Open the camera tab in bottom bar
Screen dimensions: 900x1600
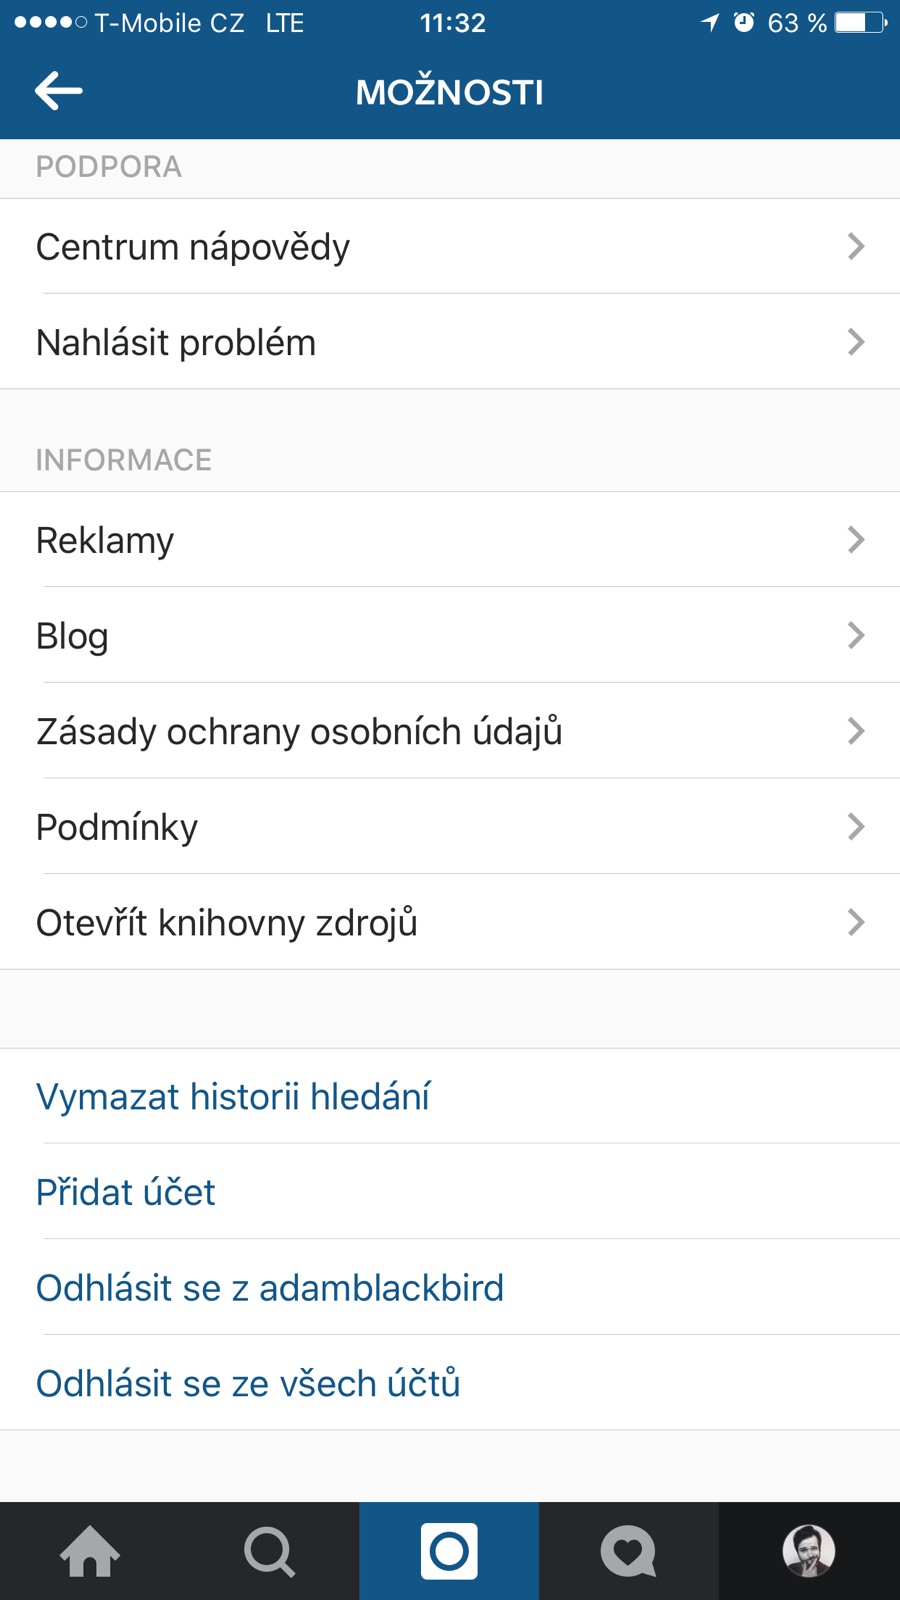(449, 1551)
